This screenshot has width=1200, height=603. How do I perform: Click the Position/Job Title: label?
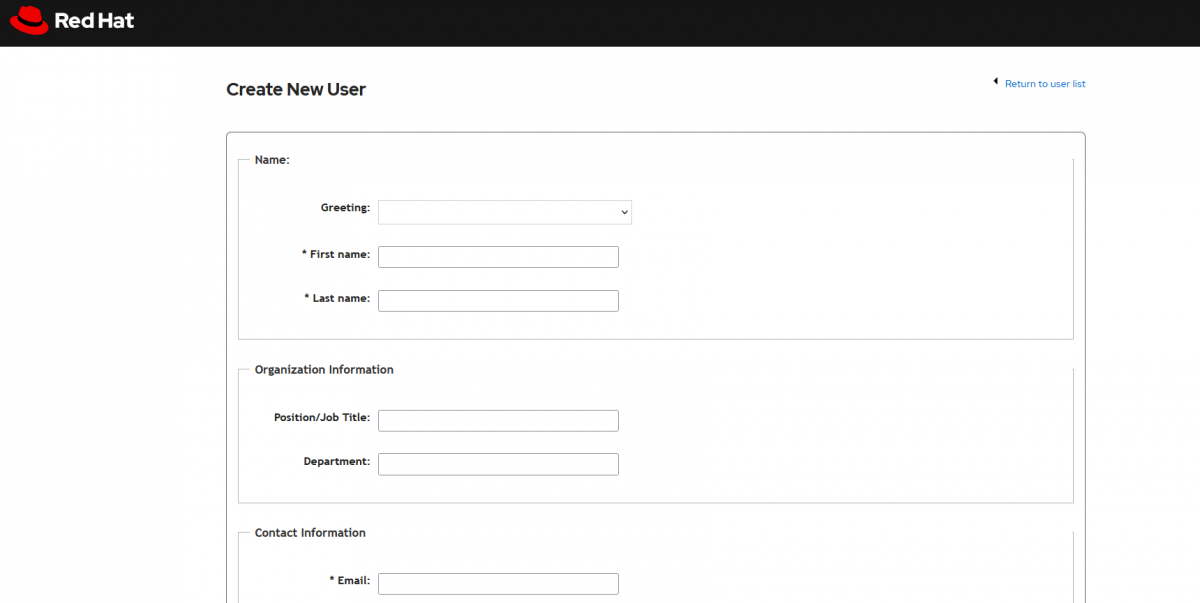pos(322,417)
